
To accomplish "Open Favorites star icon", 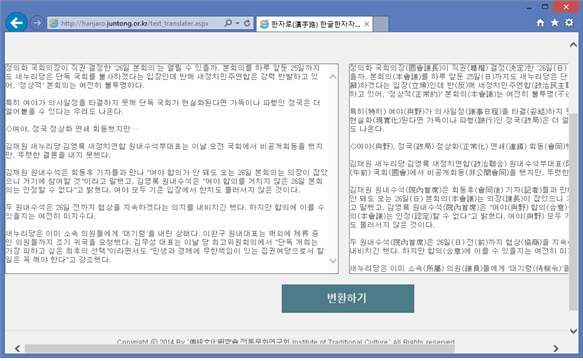I will [555, 23].
